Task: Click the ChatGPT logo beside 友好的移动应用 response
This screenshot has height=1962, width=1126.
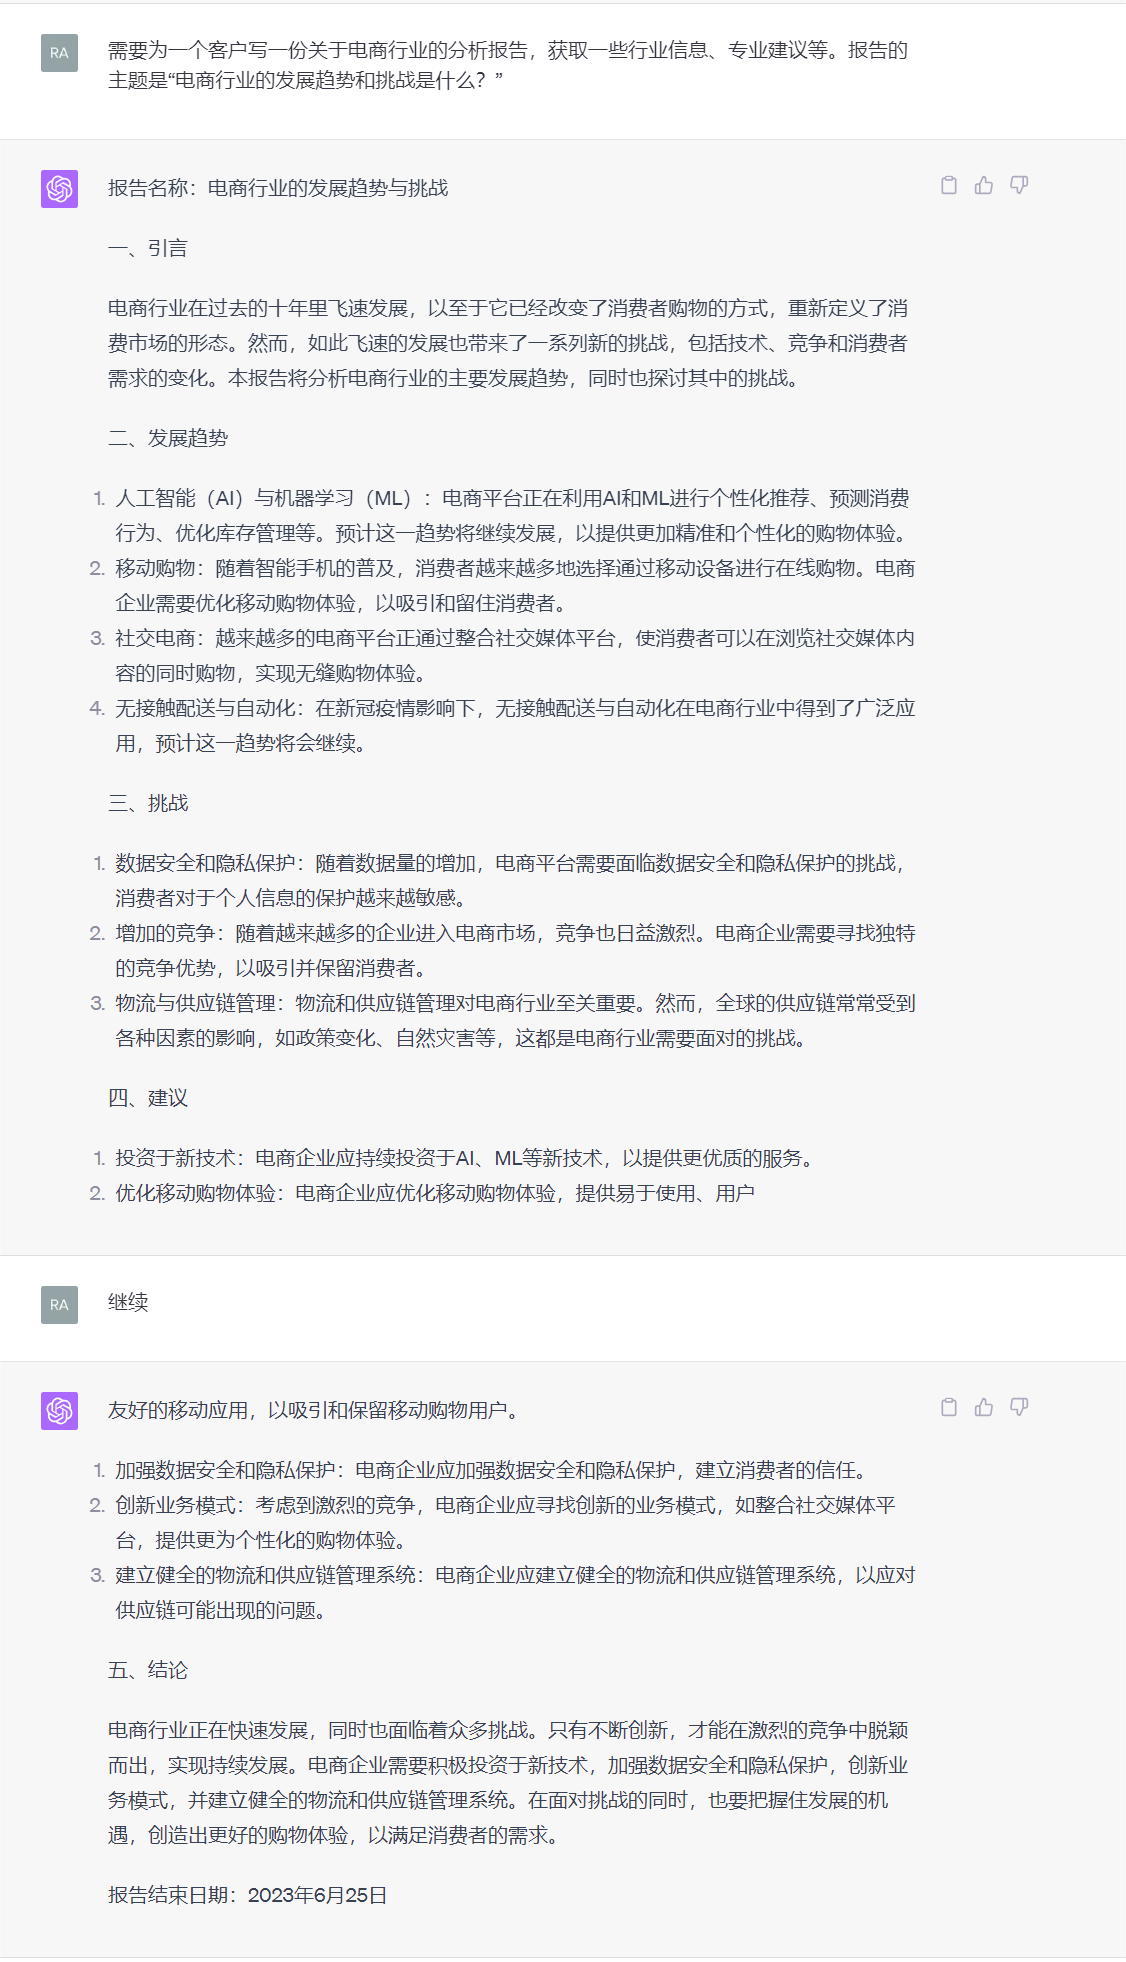Action: click(59, 1410)
